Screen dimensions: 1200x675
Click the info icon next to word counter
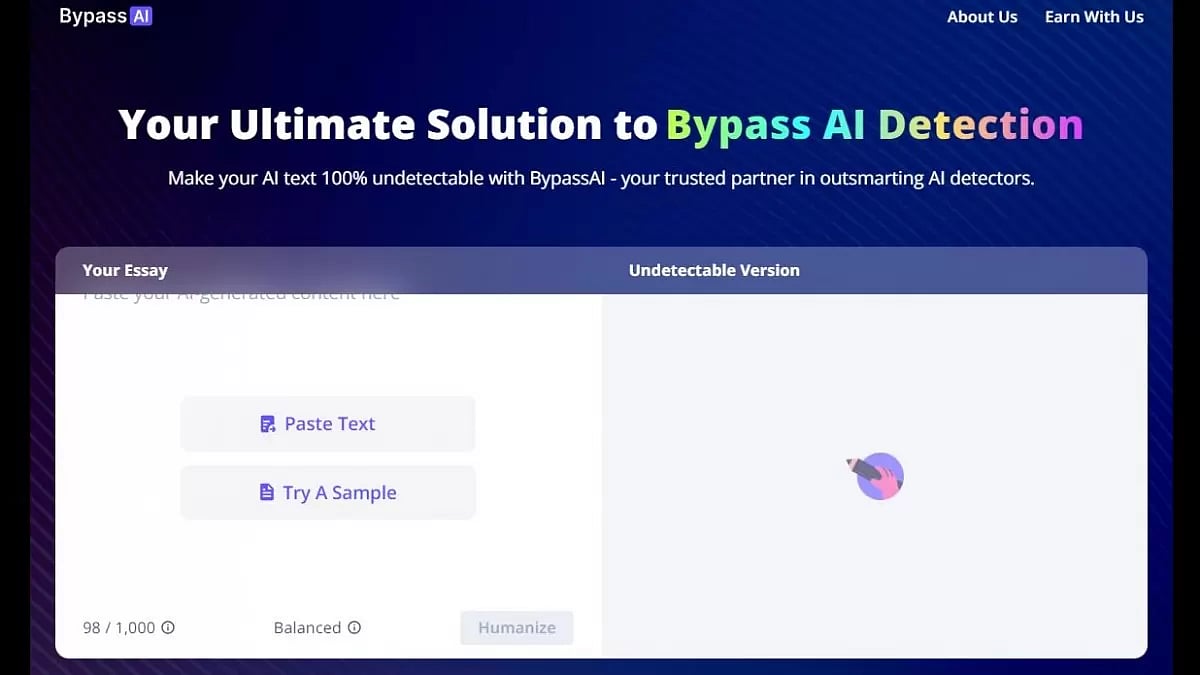(168, 628)
